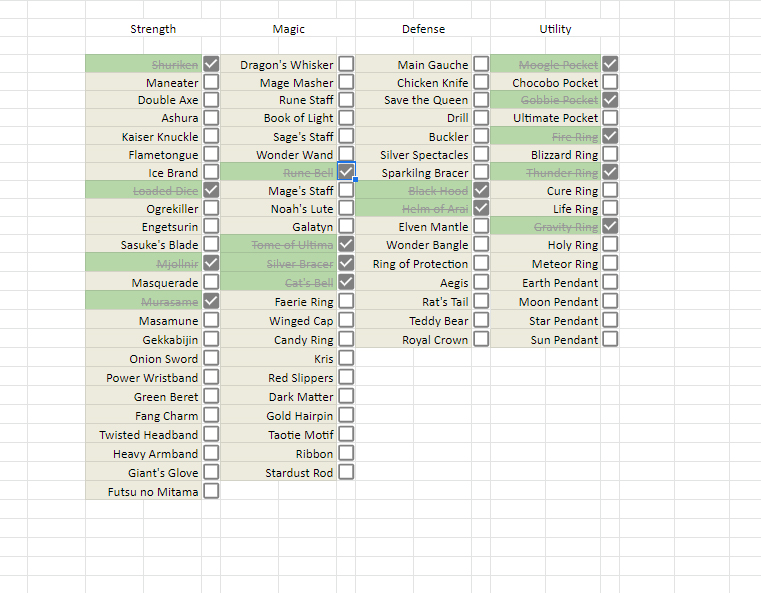761x593 pixels.
Task: Select the Utility header cell
Action: 555,28
